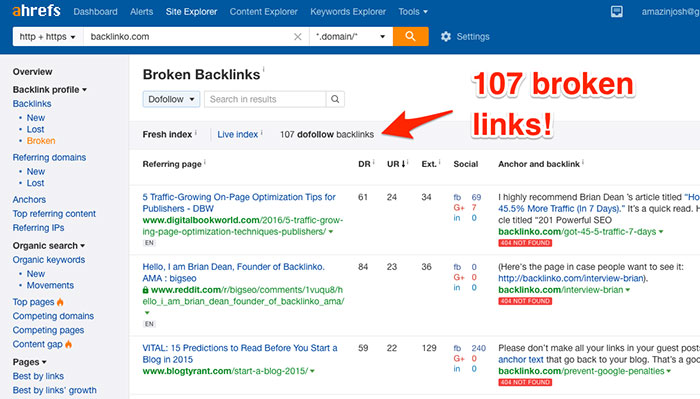Viewport: 700px width, 399px height.
Task: Sort by the UR column header
Action: 396,164
